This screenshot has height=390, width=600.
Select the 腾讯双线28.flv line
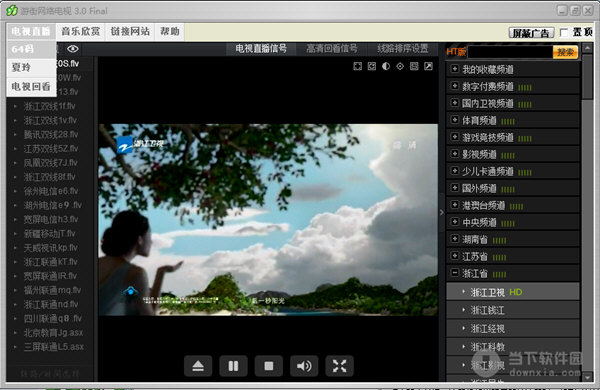(x=50, y=134)
